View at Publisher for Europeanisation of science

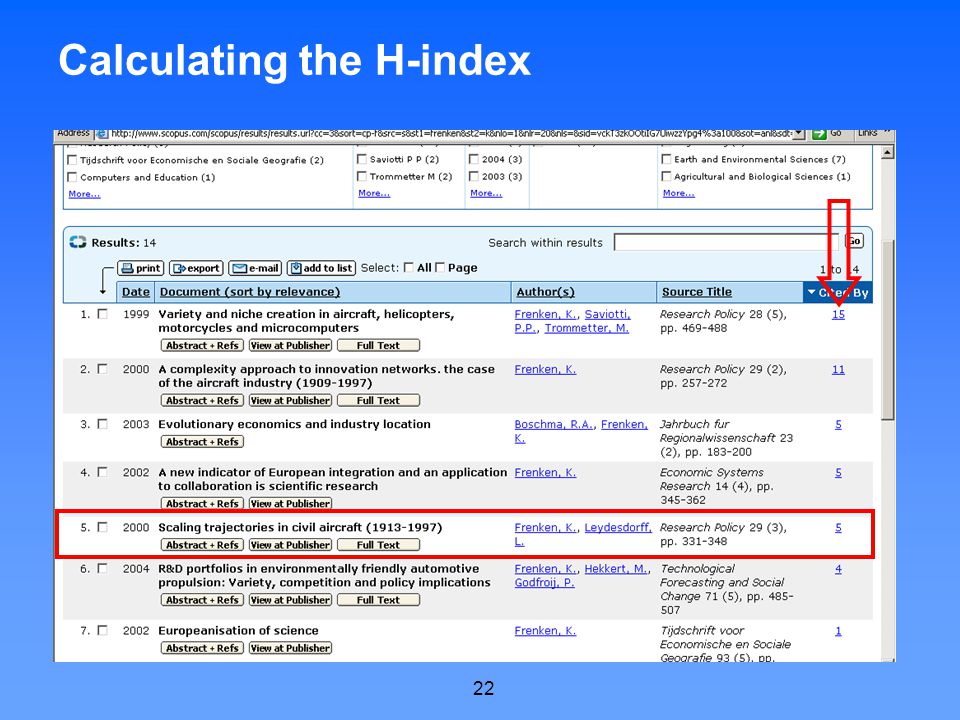290,648
